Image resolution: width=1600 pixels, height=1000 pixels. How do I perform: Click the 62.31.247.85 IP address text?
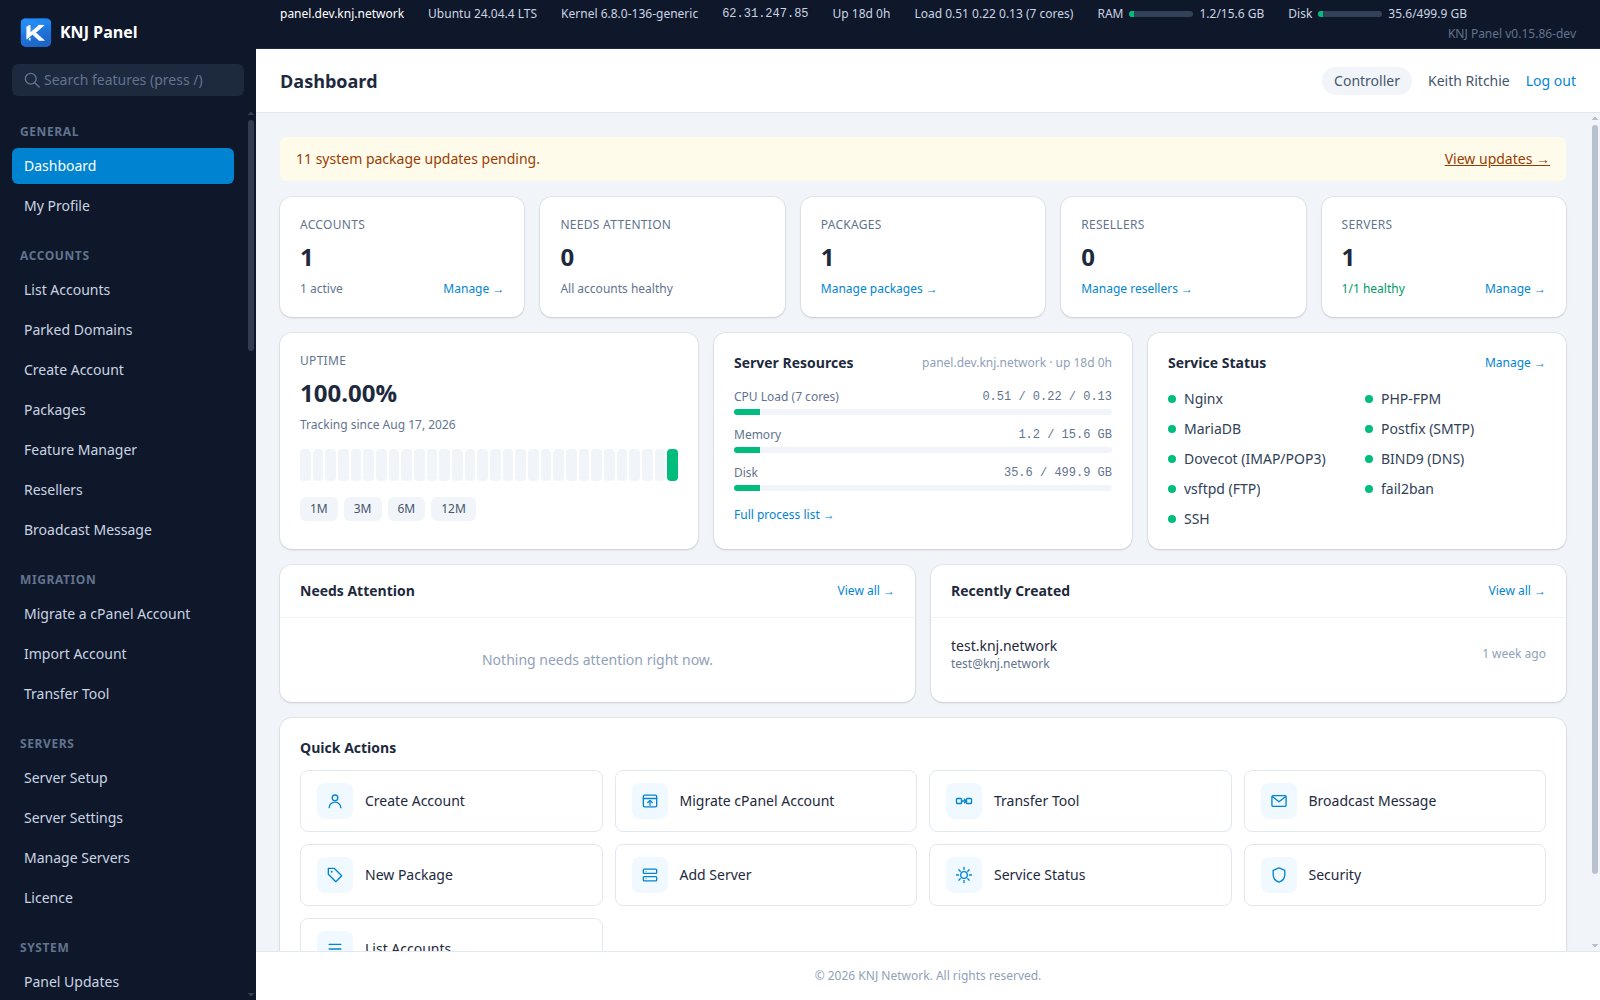(765, 14)
